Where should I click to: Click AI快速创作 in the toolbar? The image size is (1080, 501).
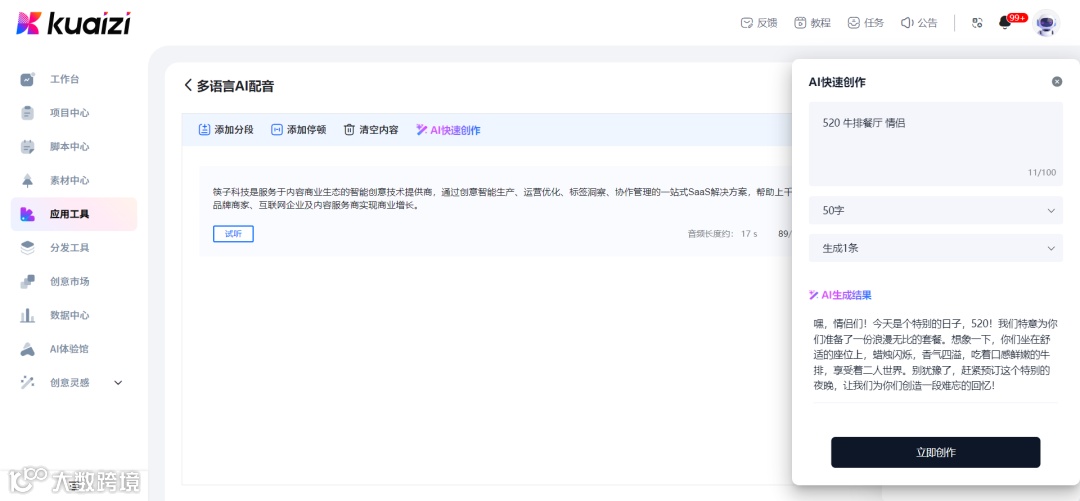point(448,130)
